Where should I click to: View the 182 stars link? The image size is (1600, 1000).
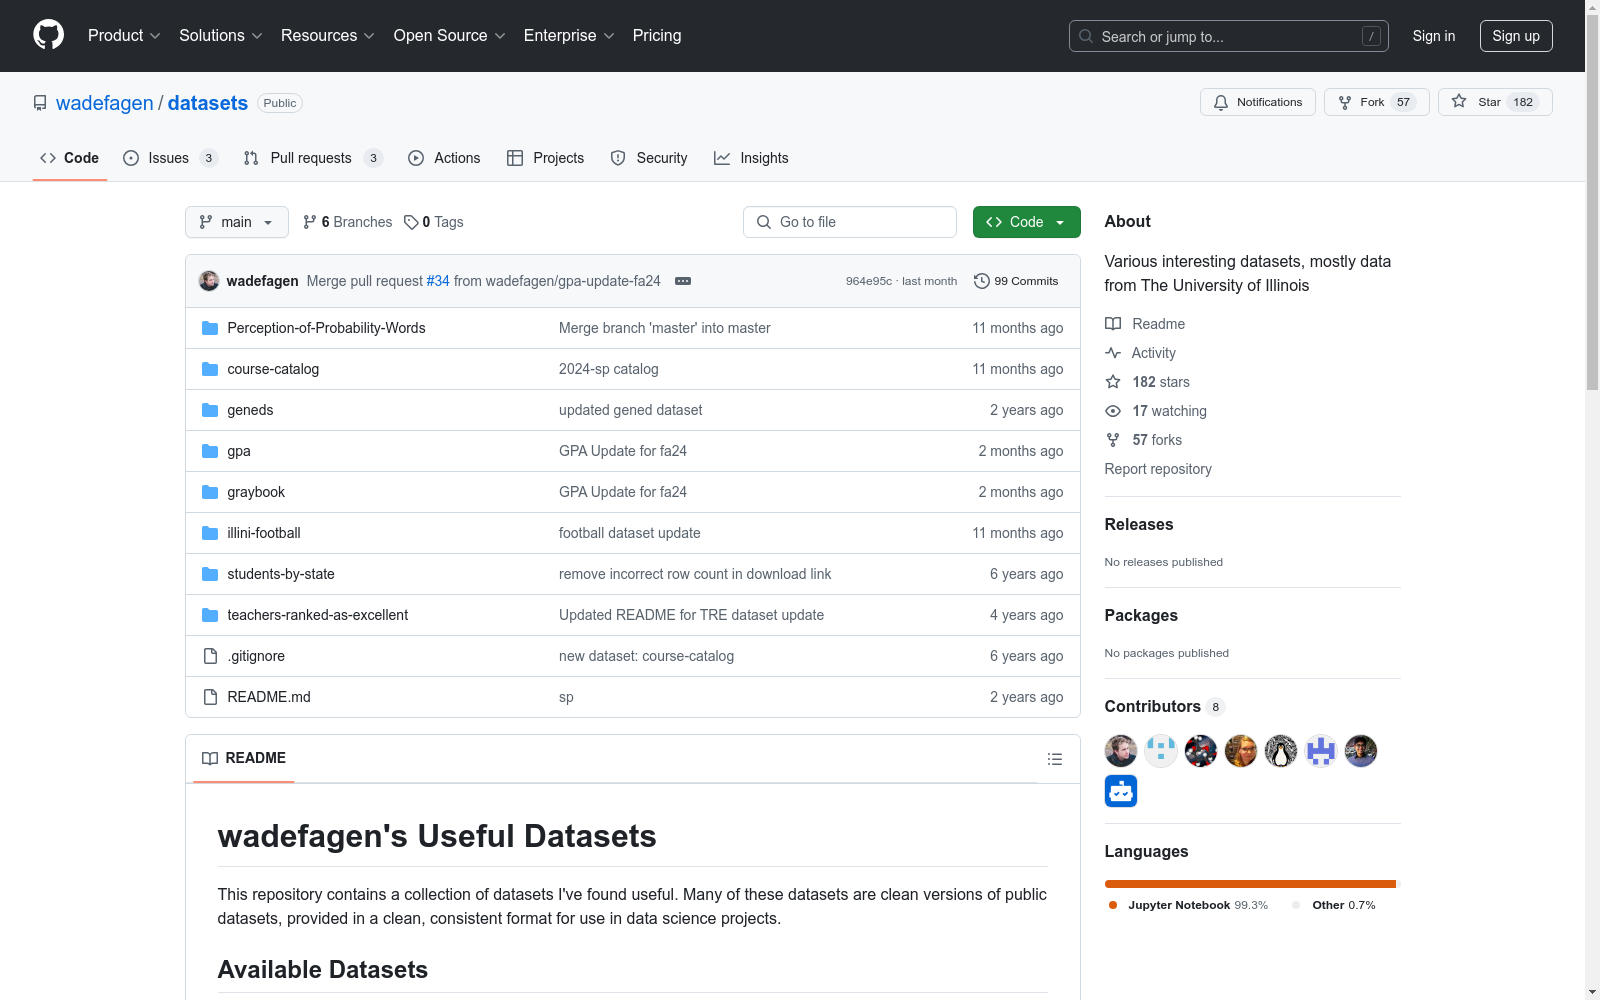(x=1147, y=382)
